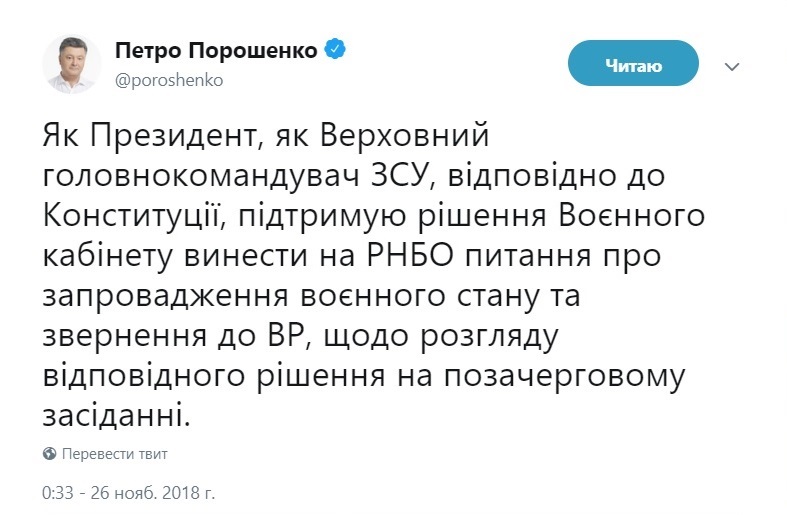Click the "Перевести твит" link
This screenshot has width=787, height=515.
click(x=114, y=453)
